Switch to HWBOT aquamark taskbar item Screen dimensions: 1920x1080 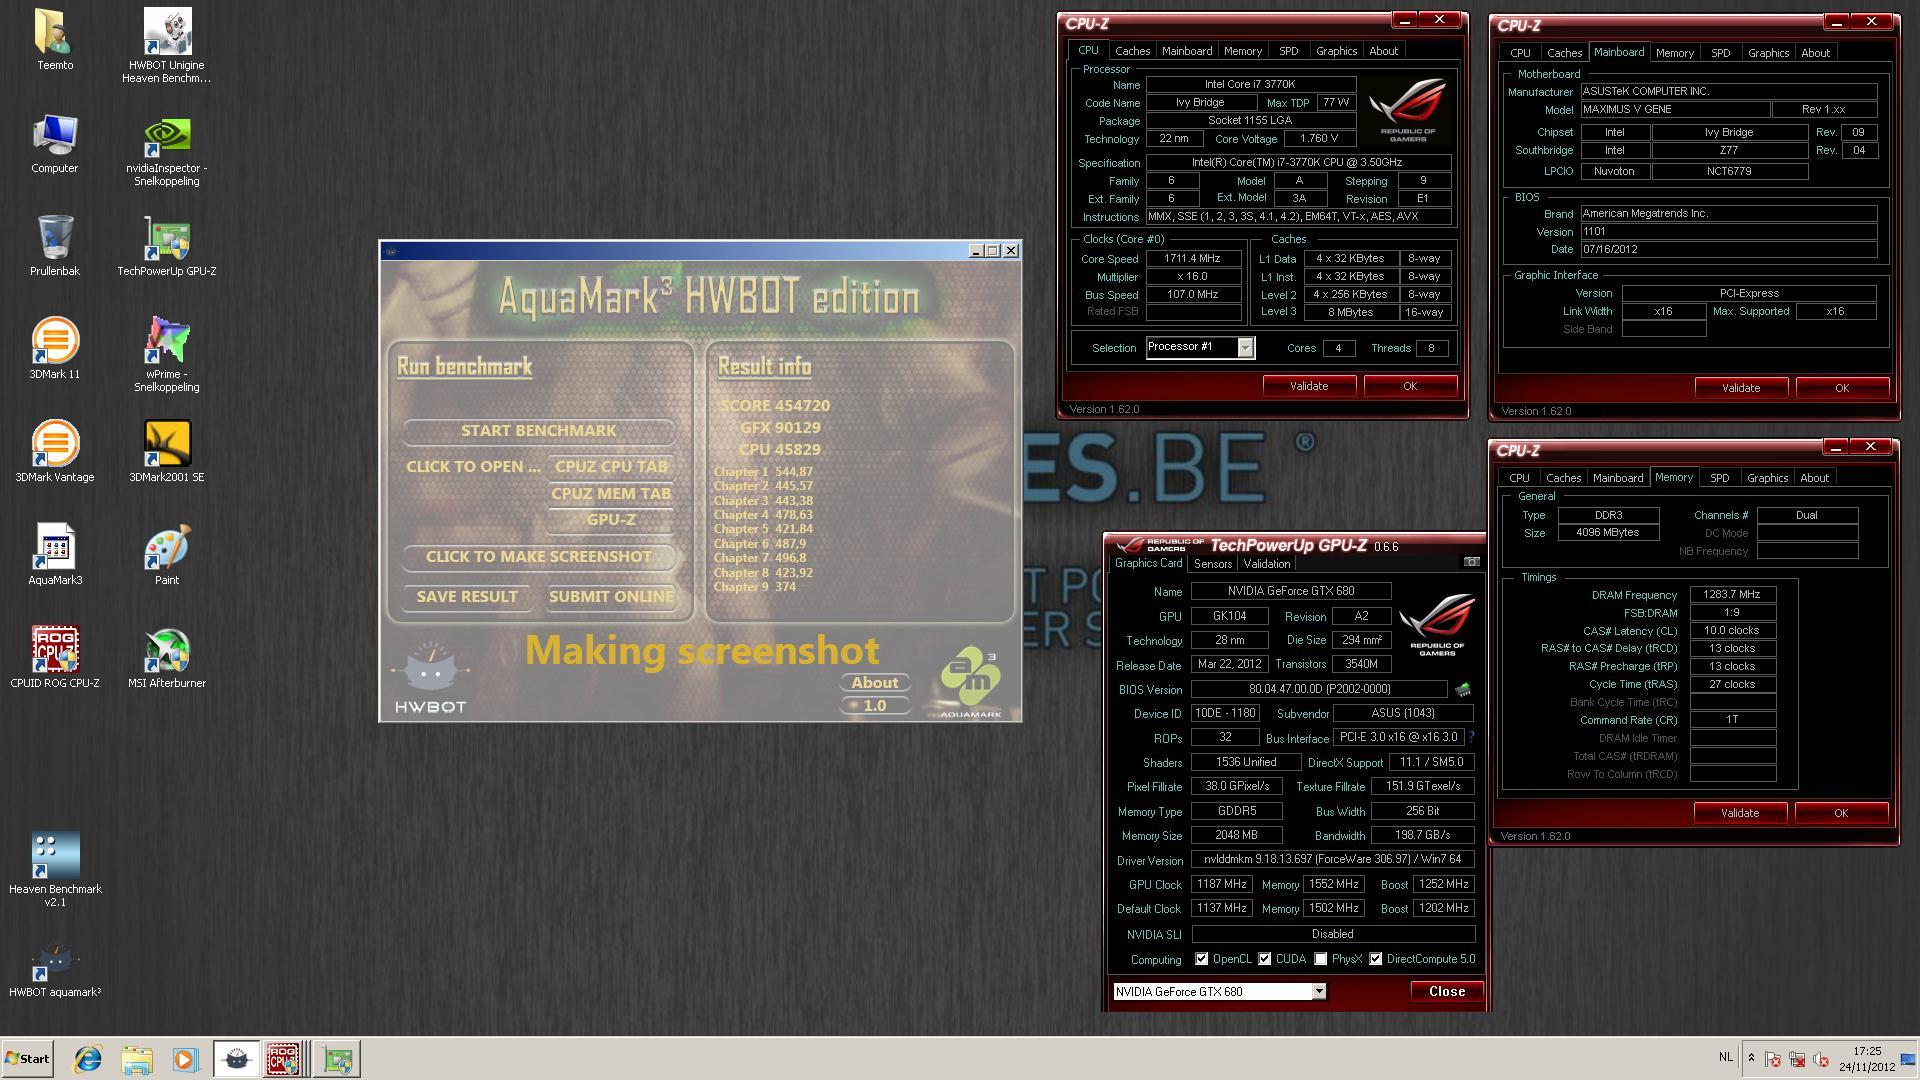click(x=237, y=1059)
